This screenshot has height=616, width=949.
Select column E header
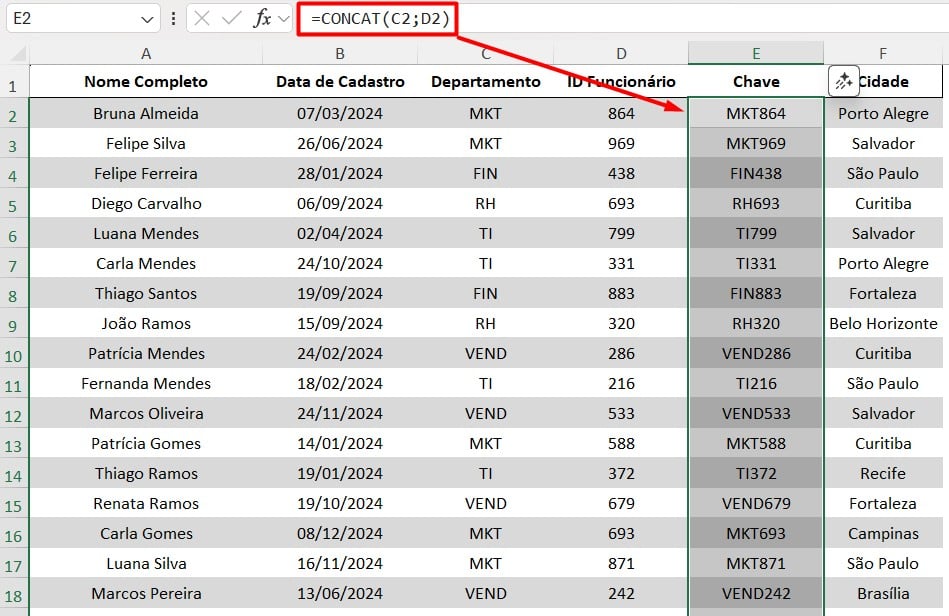point(756,54)
